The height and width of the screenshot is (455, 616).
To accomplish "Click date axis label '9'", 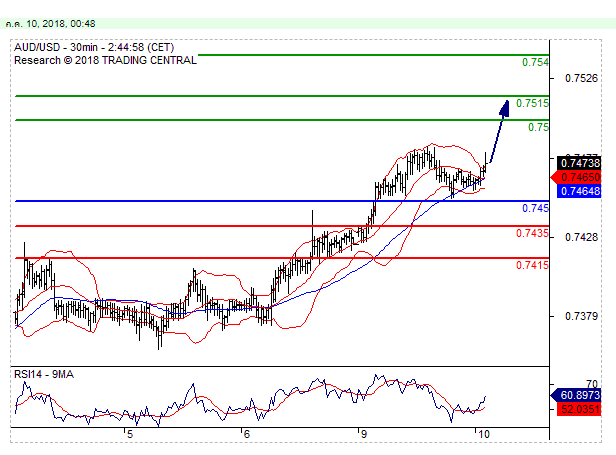I will click(x=363, y=434).
